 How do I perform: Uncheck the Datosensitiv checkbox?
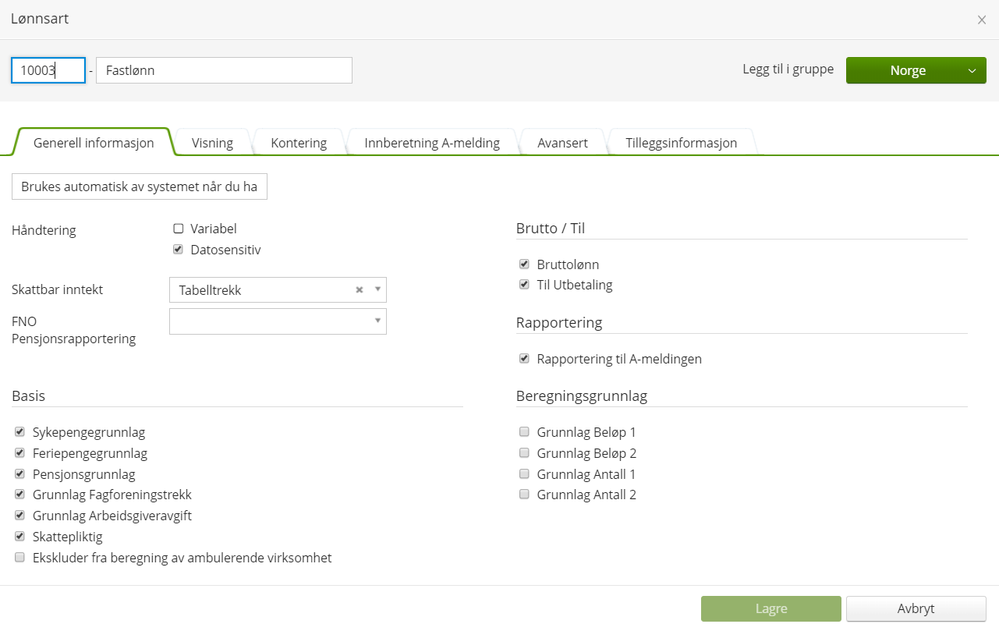point(179,250)
